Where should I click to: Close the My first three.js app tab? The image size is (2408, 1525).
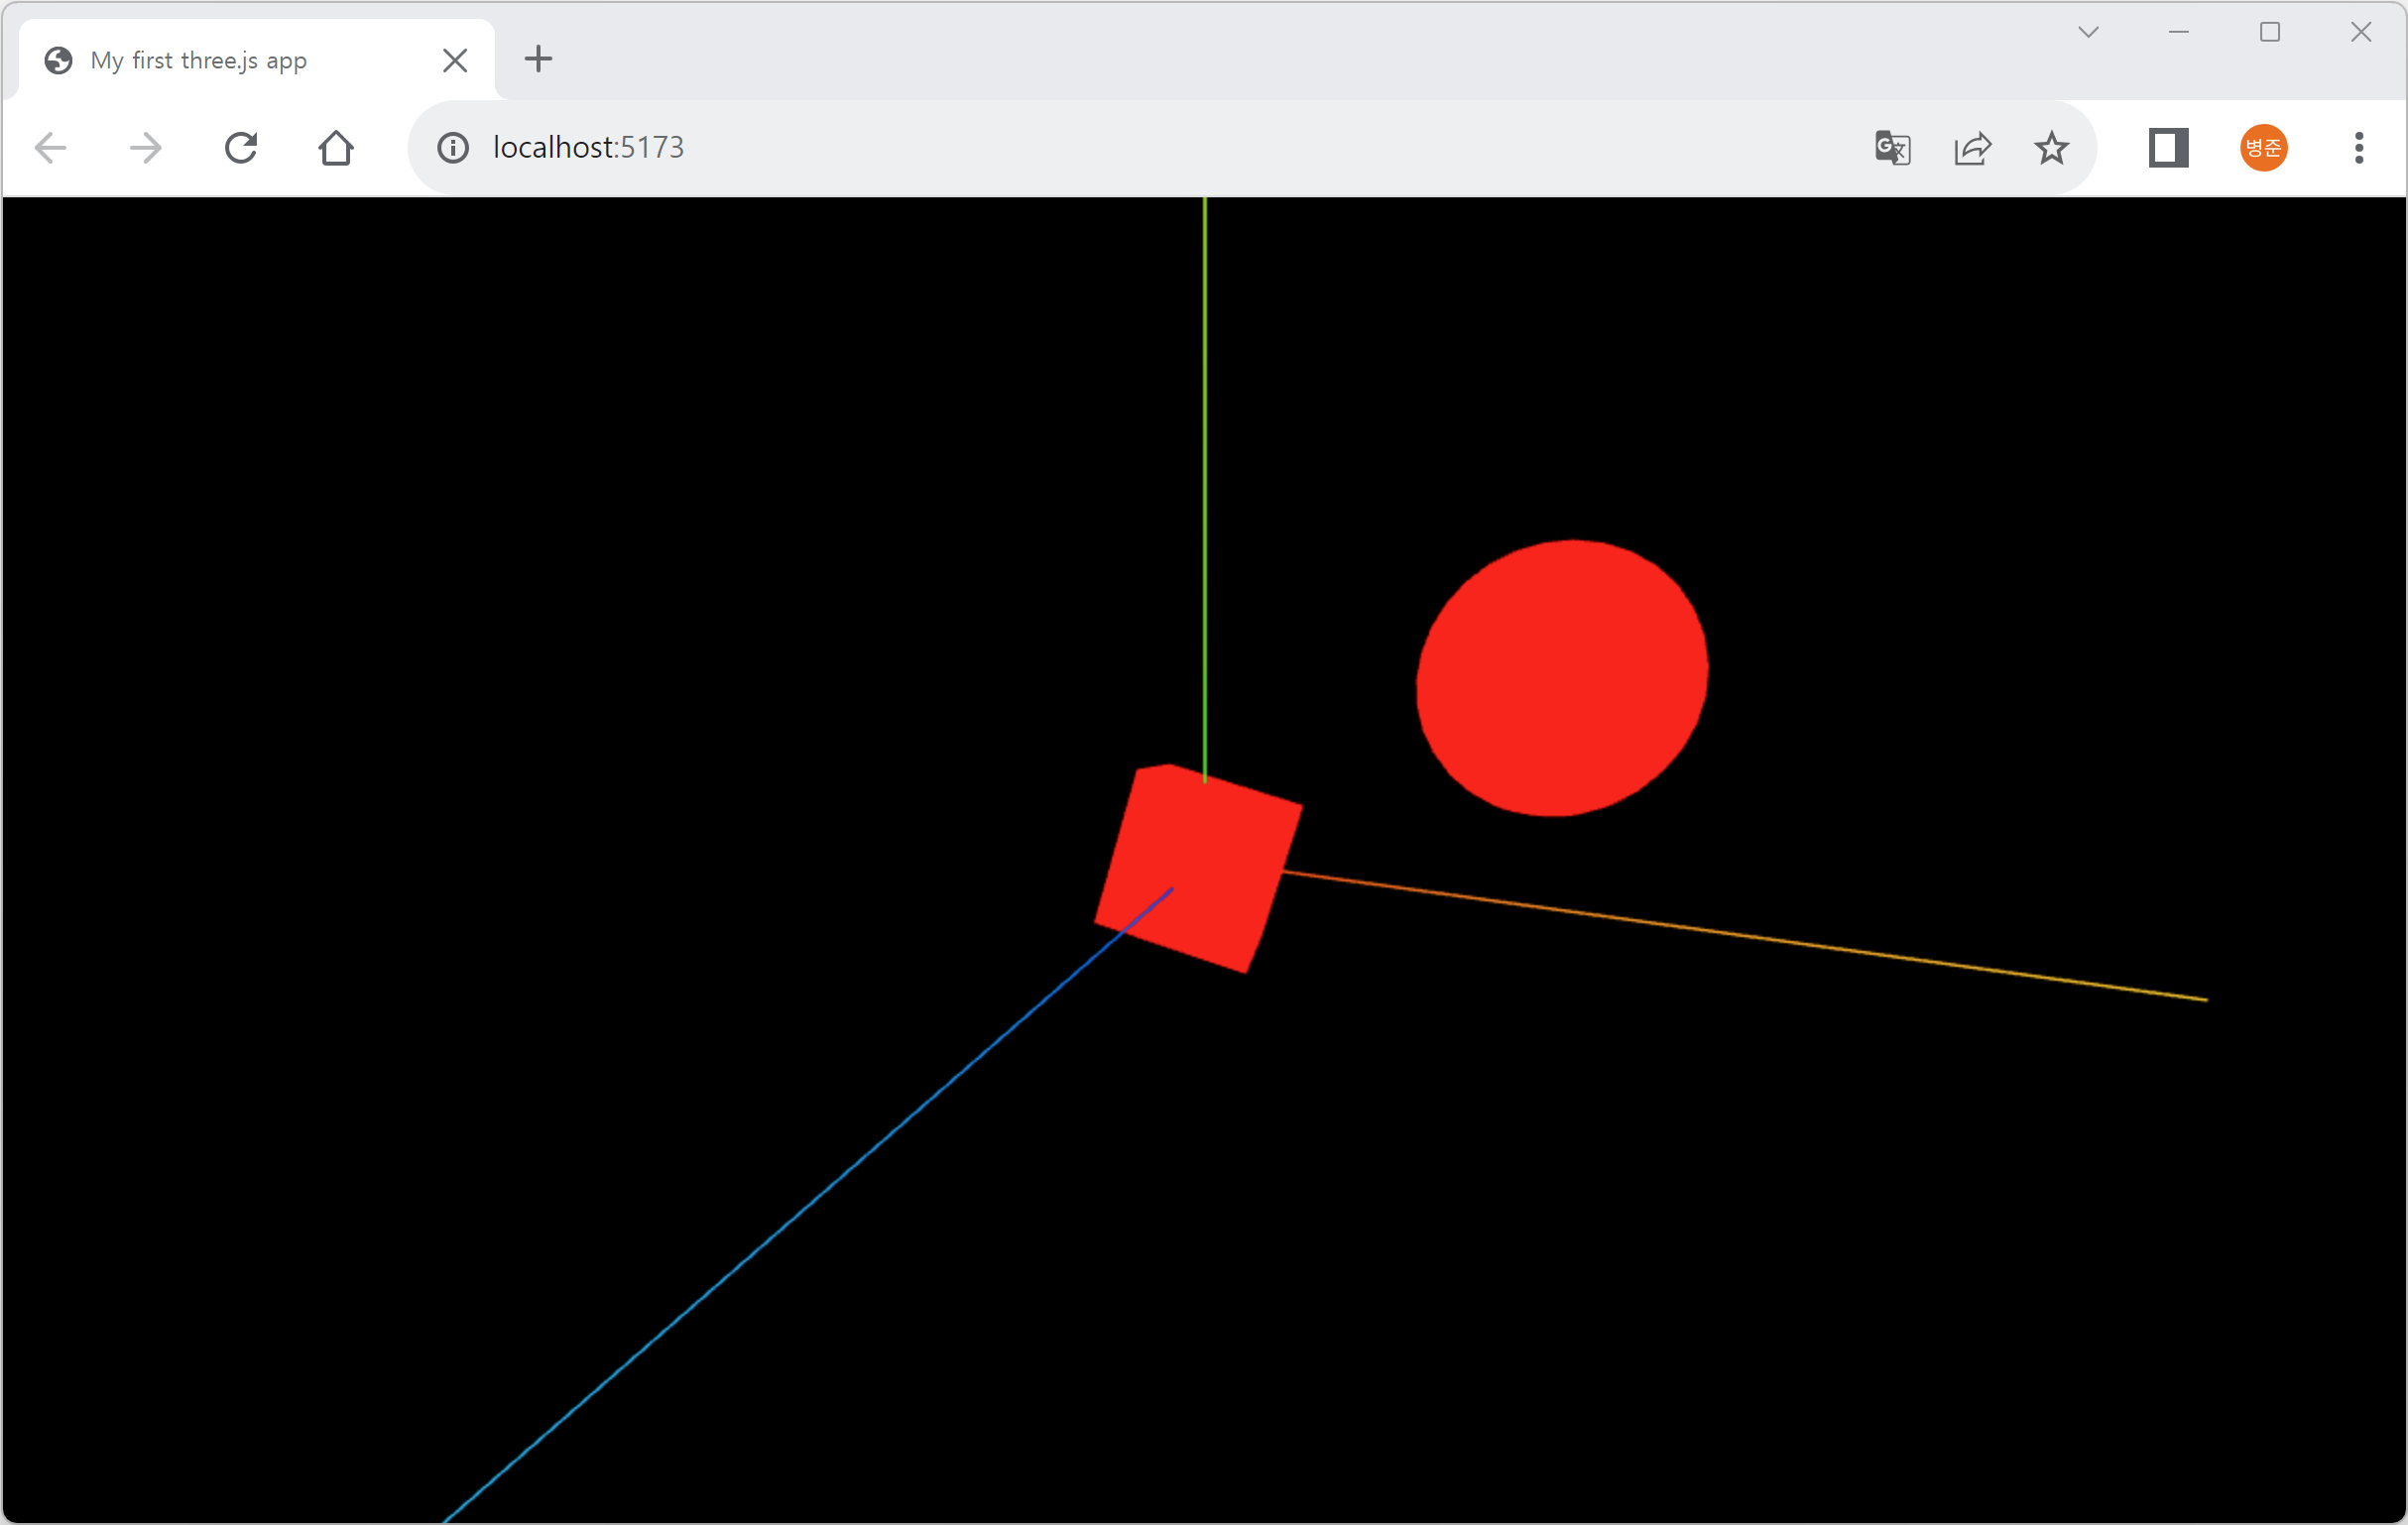(x=455, y=60)
